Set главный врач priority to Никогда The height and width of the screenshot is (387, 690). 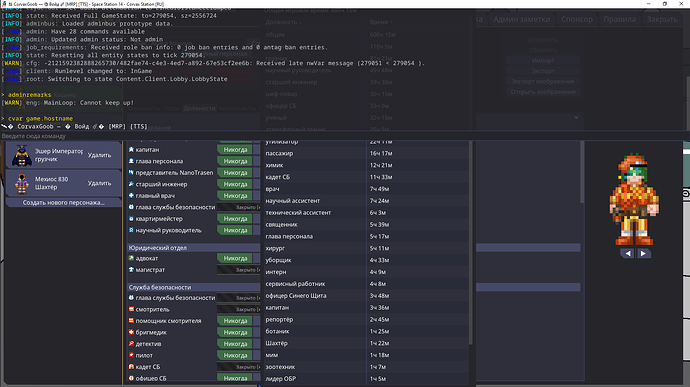pyautogui.click(x=235, y=195)
